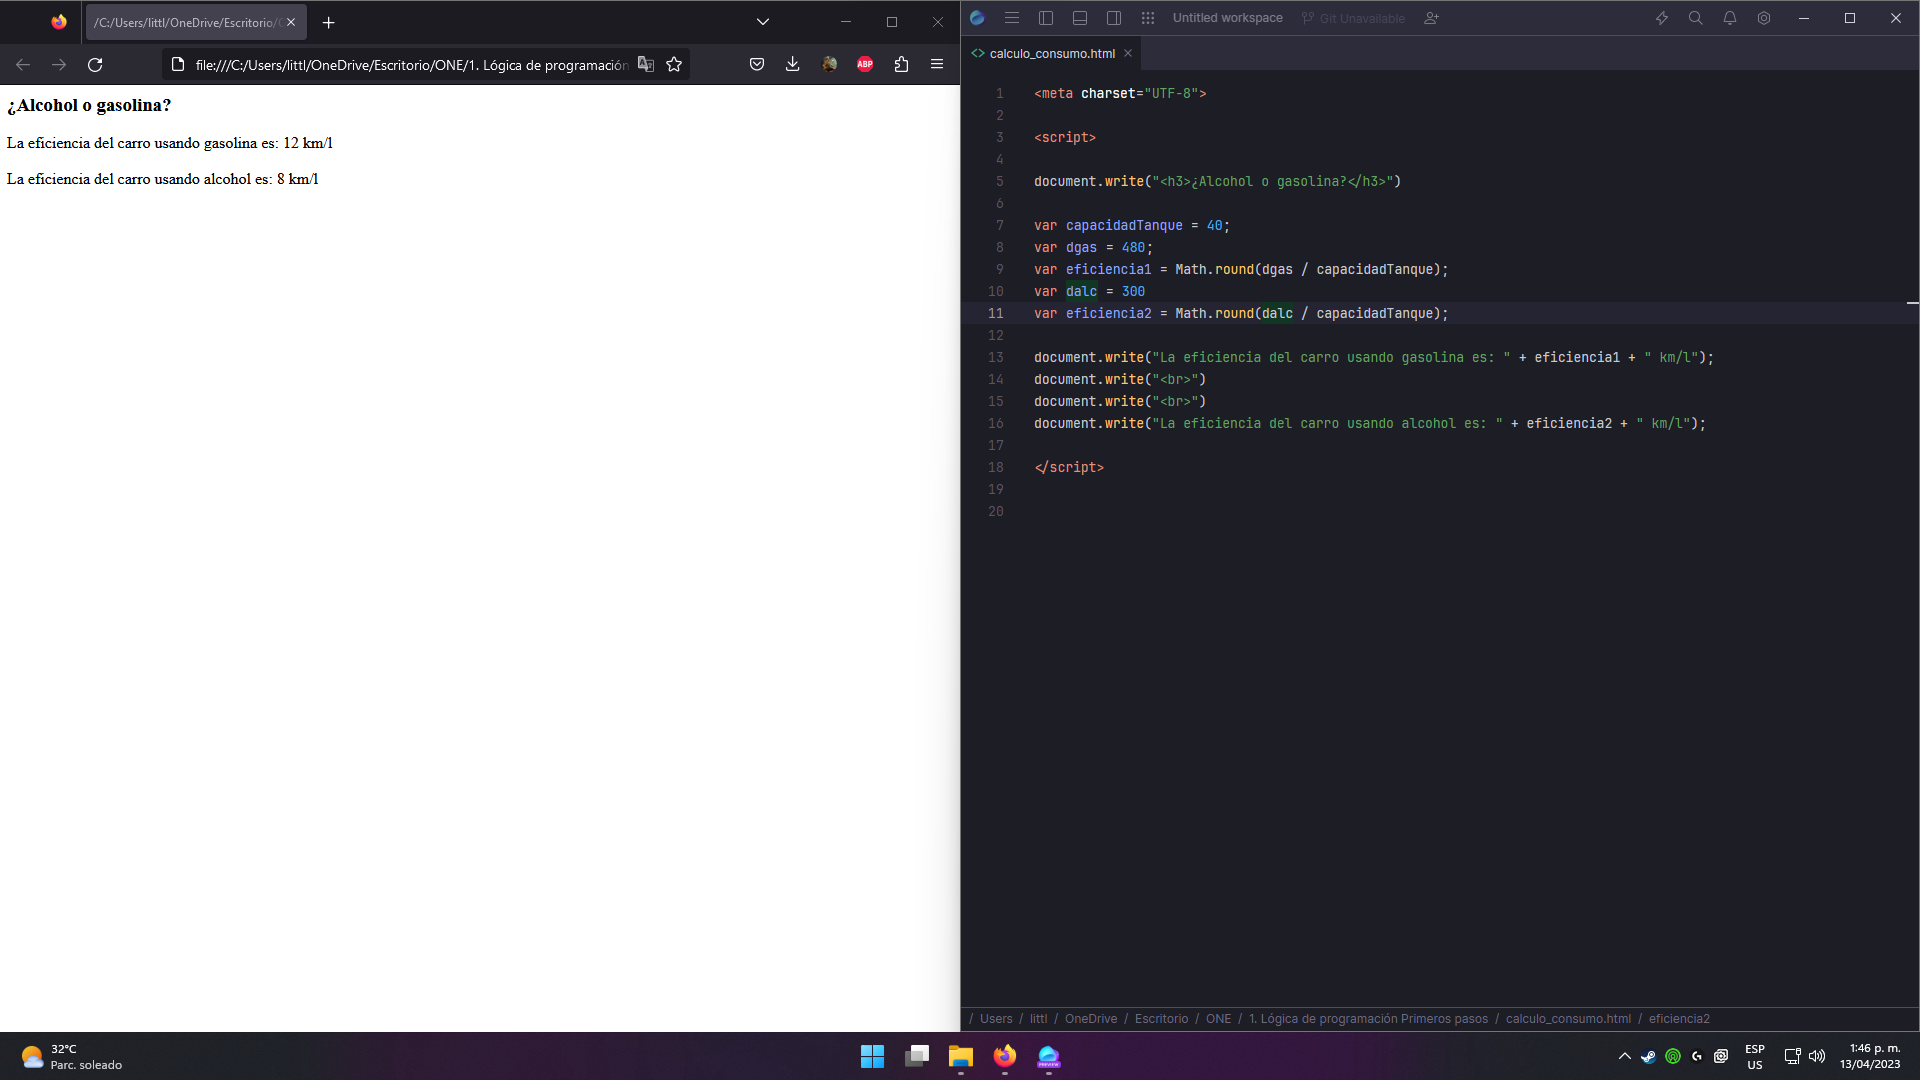This screenshot has height=1080, width=1920.
Task: Click the Firefox back arrow
Action: coord(23,65)
